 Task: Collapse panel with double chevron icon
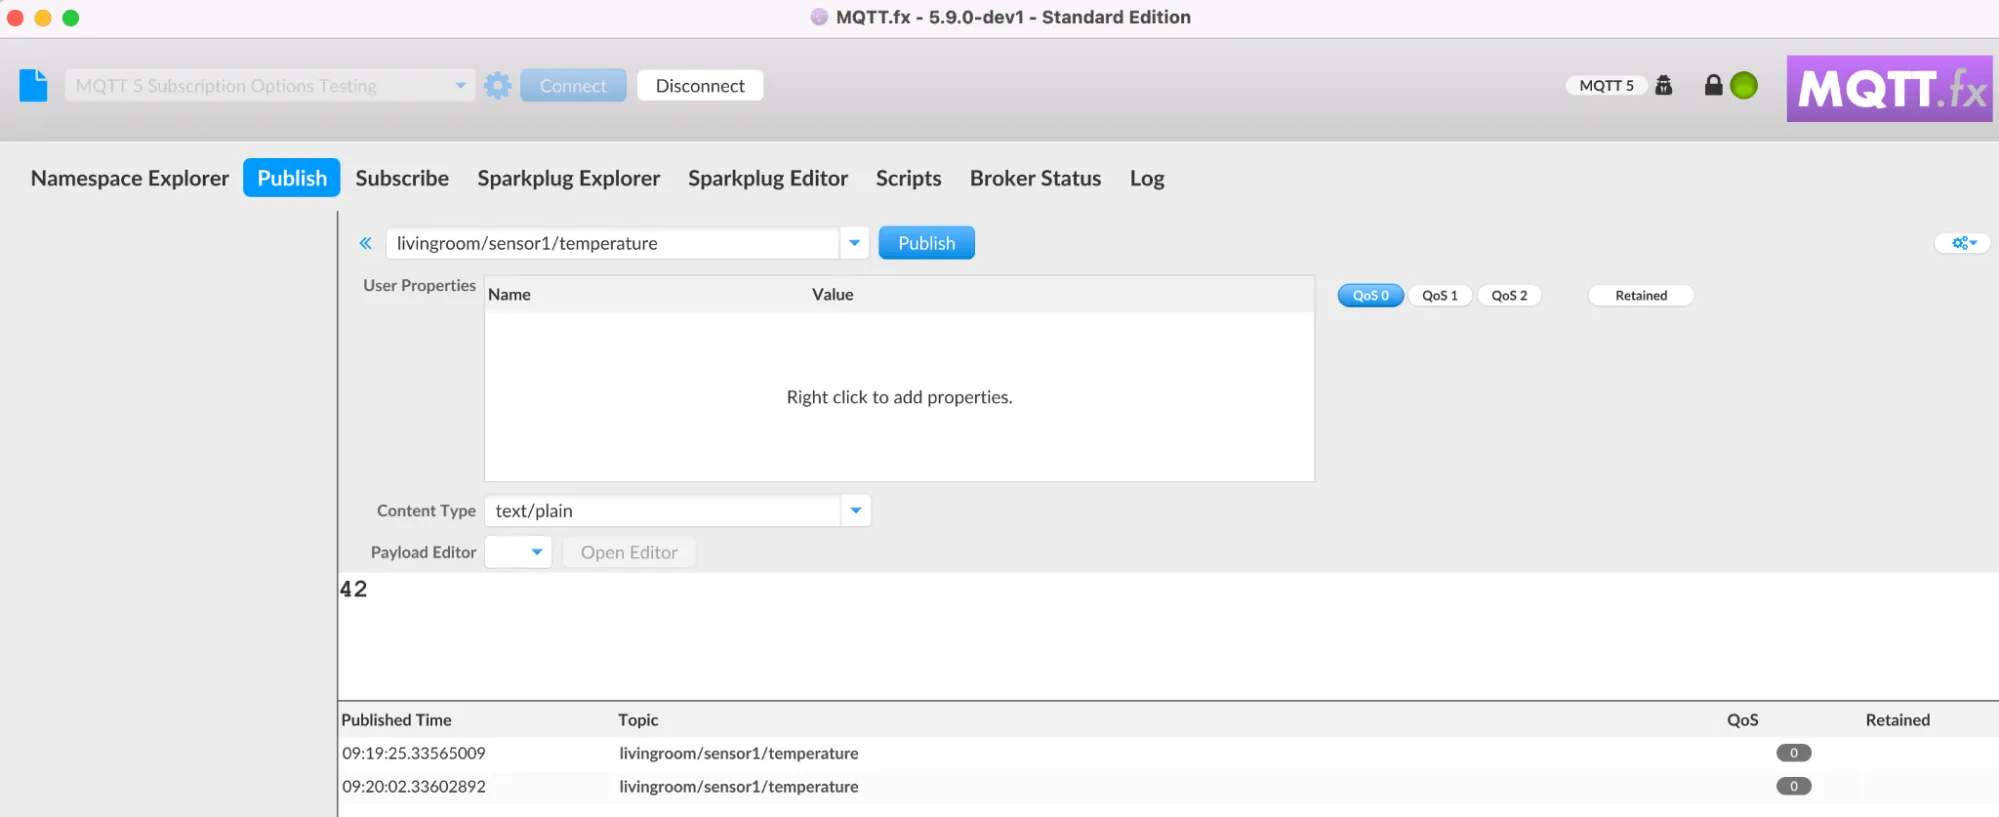(x=366, y=243)
